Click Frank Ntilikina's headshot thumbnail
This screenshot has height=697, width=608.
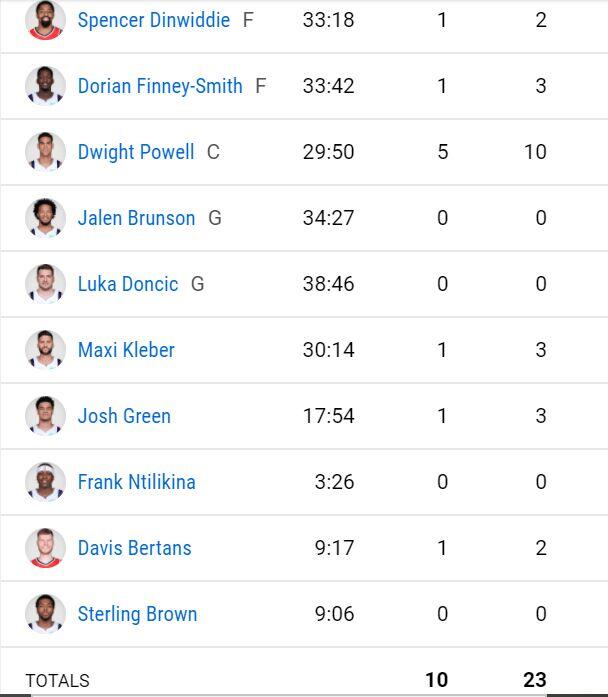tap(45, 482)
